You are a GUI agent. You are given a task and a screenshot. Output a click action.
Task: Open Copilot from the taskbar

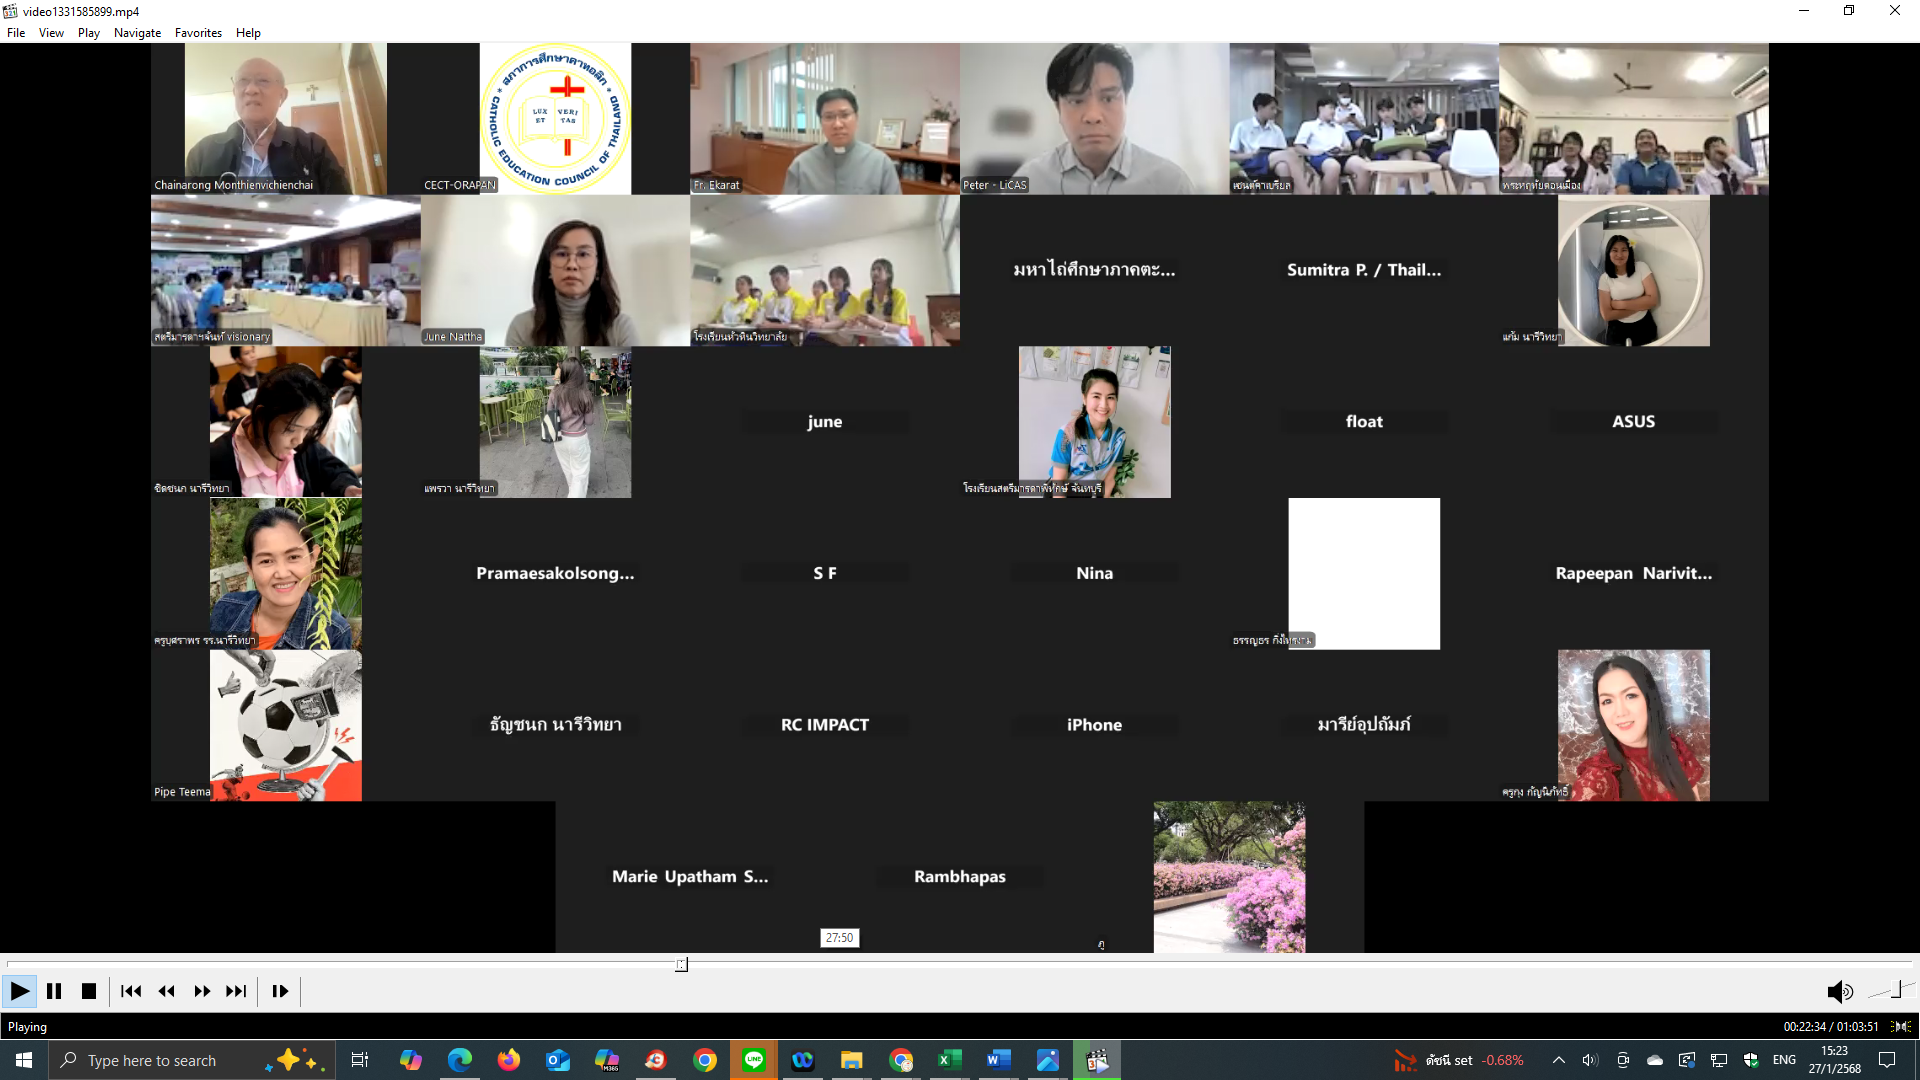click(411, 1060)
